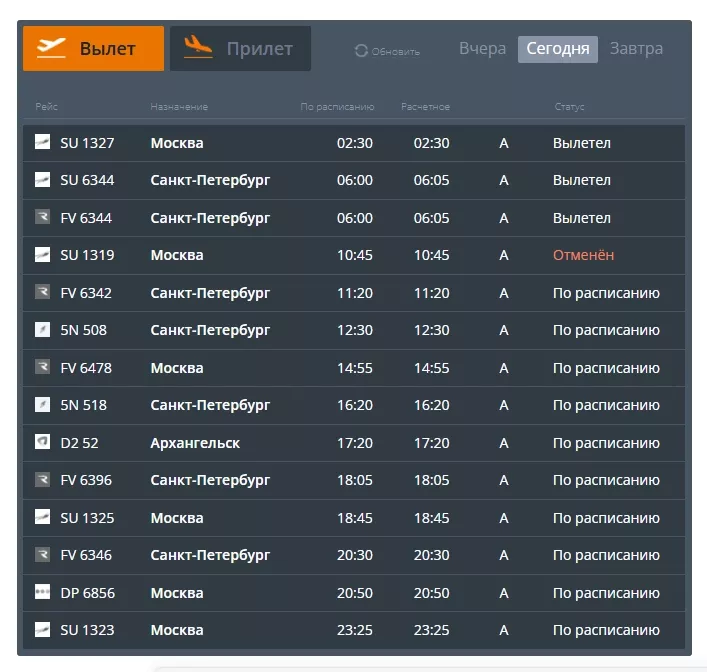Select flight number 5N 508

pyautogui.click(x=83, y=330)
